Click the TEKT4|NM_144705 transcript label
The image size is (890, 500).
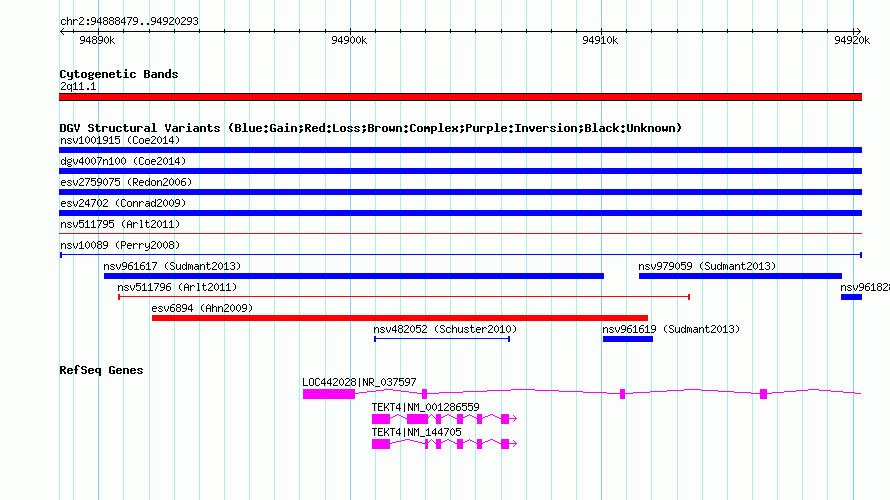417,432
